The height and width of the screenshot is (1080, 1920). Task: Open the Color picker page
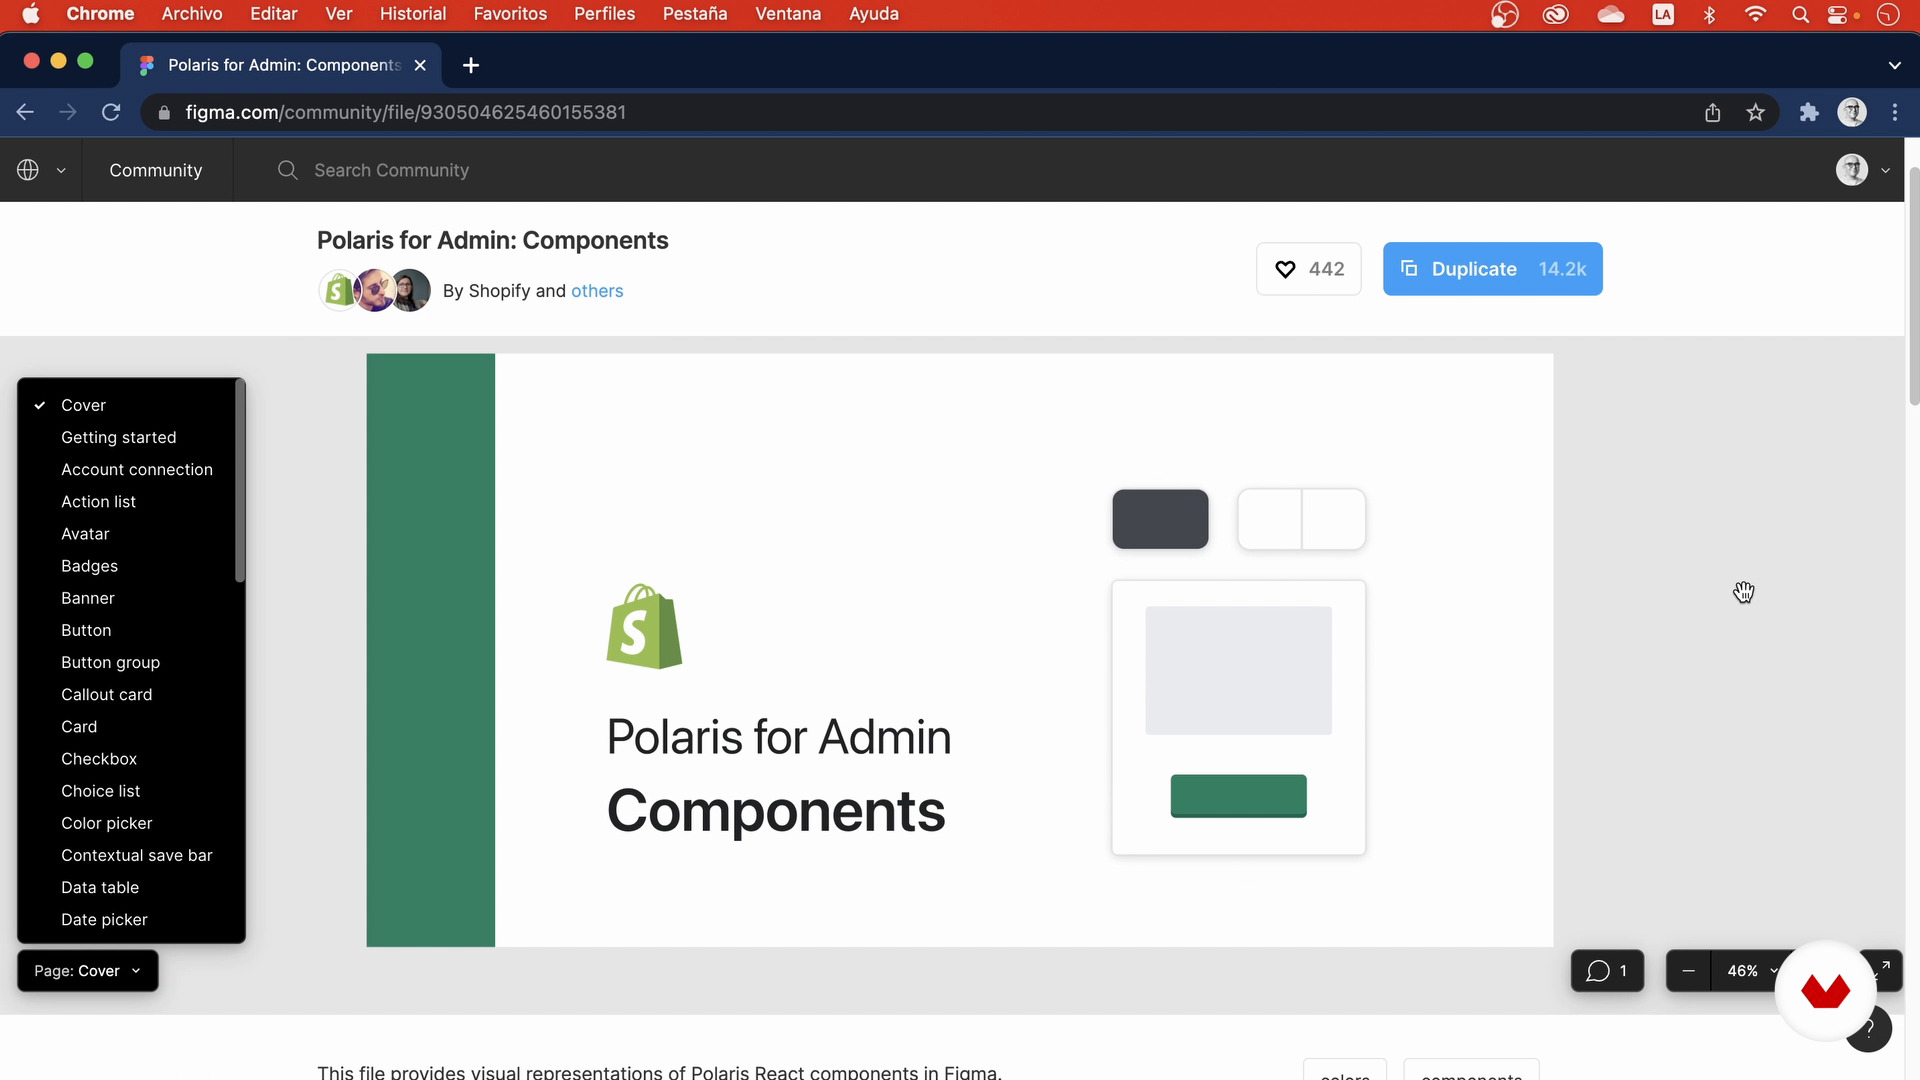point(106,823)
